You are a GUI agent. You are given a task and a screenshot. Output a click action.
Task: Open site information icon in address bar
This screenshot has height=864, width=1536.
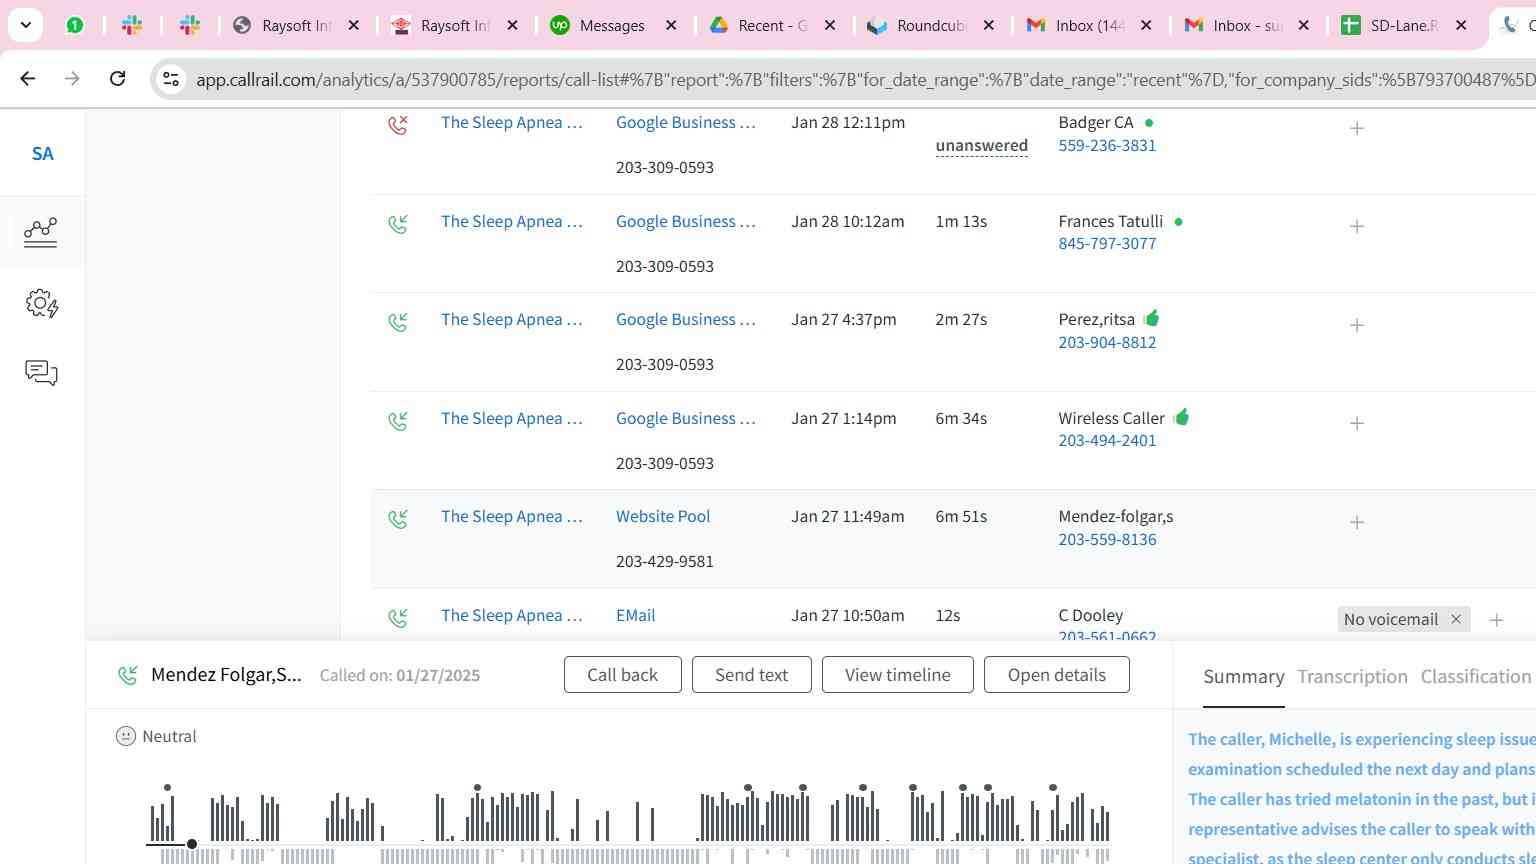tap(171, 79)
